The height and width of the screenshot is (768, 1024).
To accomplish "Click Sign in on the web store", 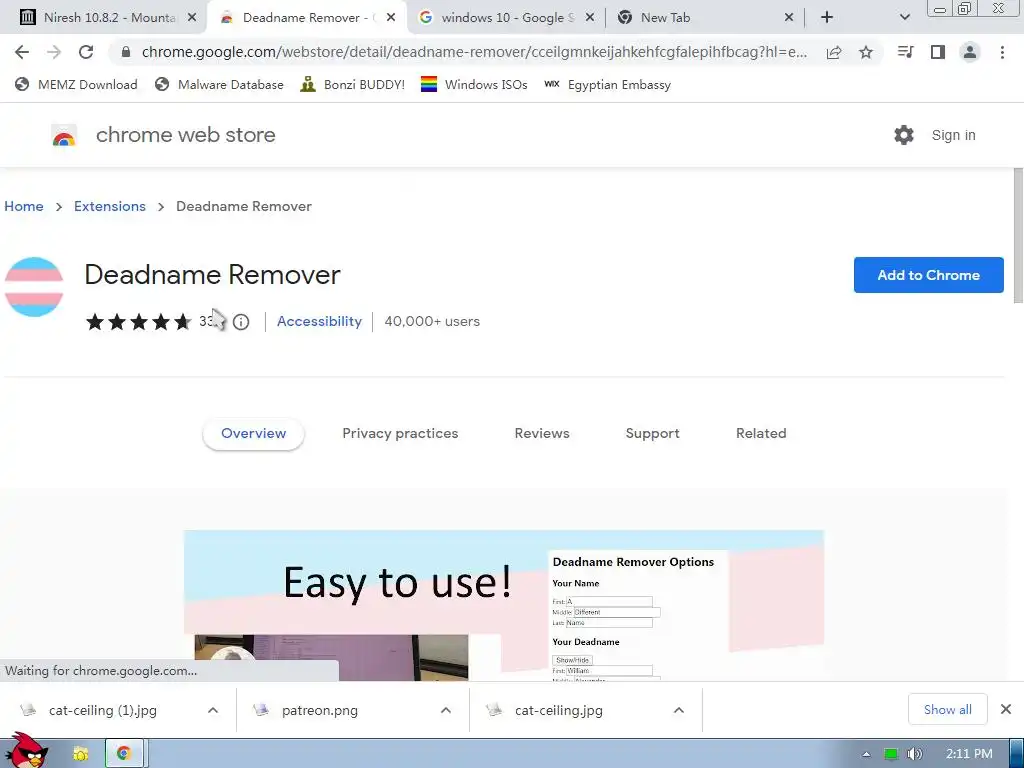I will click(953, 135).
